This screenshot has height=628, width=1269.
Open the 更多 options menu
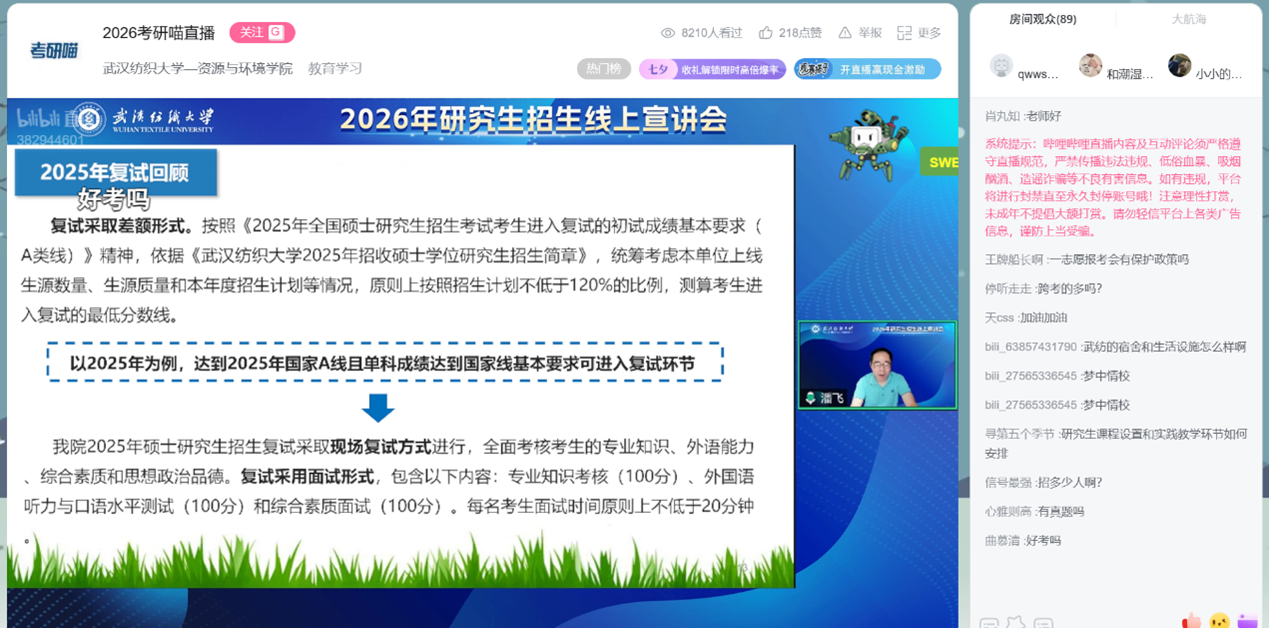point(919,33)
